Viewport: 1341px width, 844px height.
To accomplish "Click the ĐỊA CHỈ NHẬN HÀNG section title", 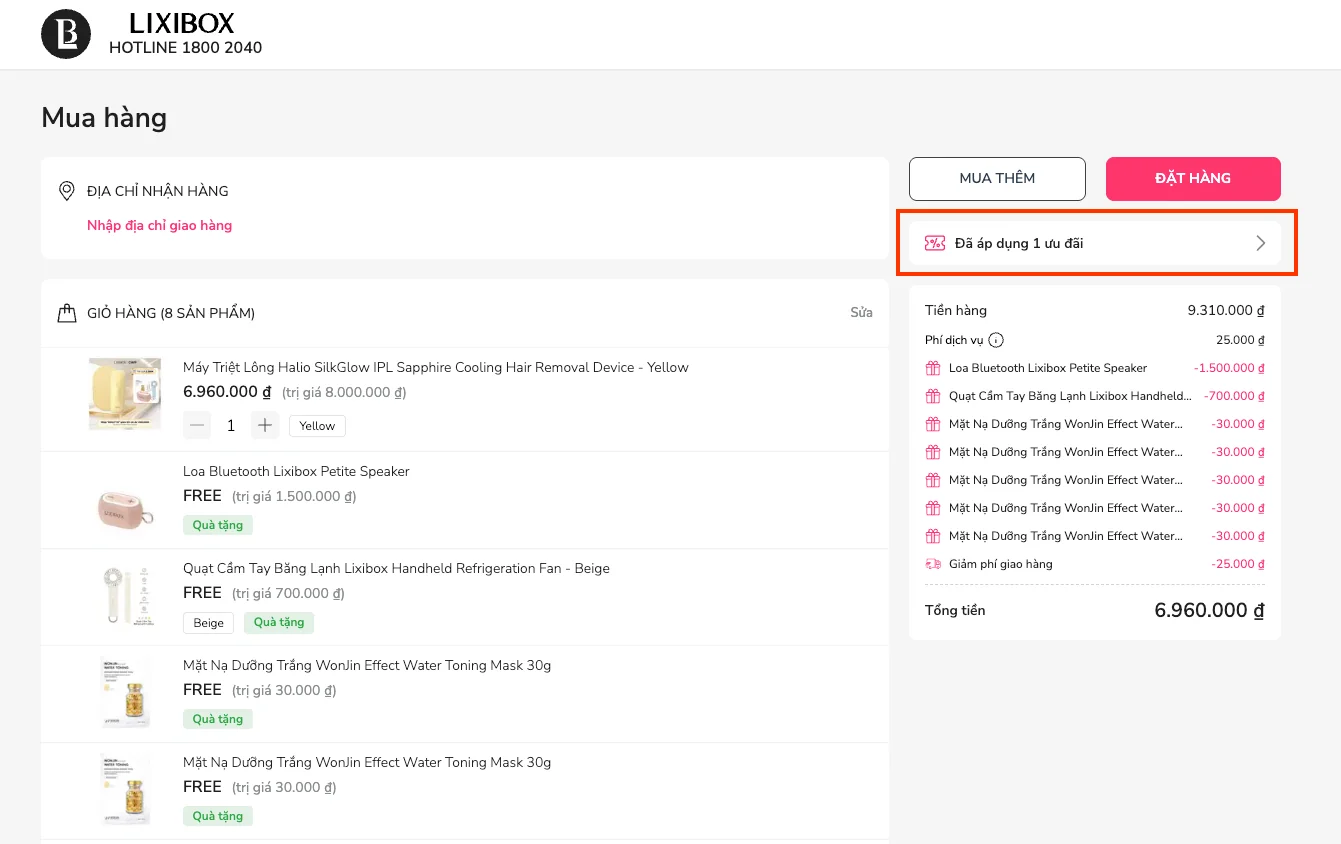I will pyautogui.click(x=158, y=191).
